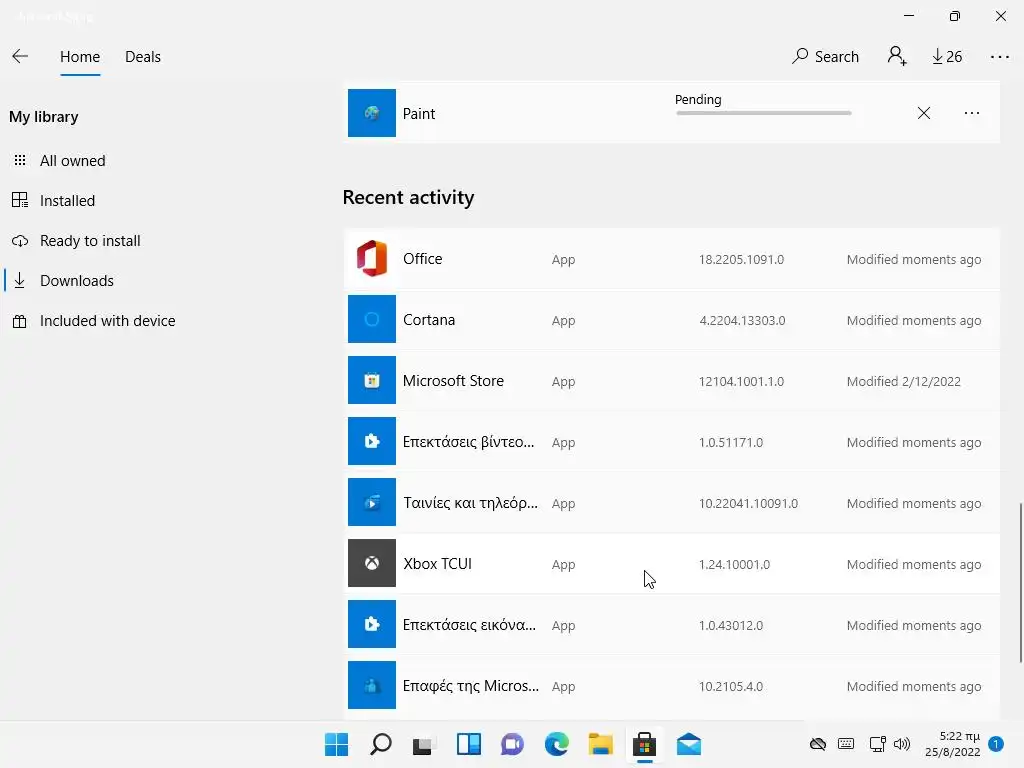
Task: Click the account sign-in icon
Action: pyautogui.click(x=897, y=56)
